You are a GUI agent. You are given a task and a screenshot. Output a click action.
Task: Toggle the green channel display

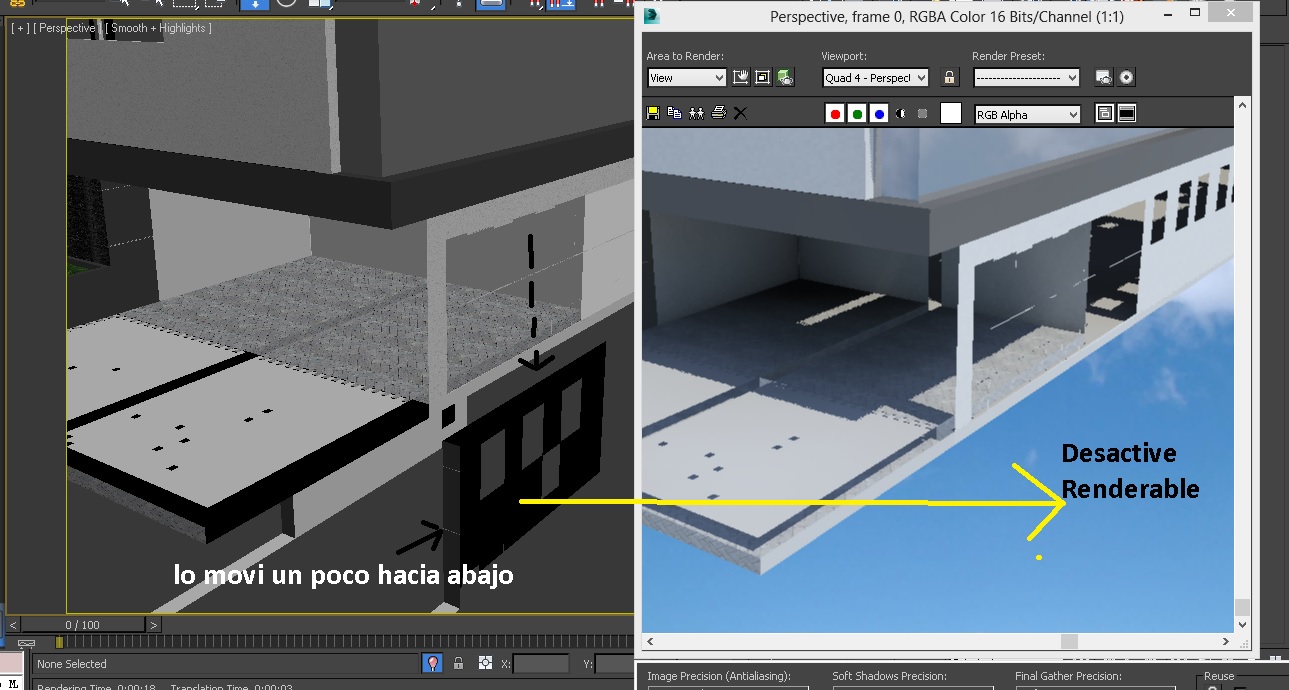tap(857, 114)
